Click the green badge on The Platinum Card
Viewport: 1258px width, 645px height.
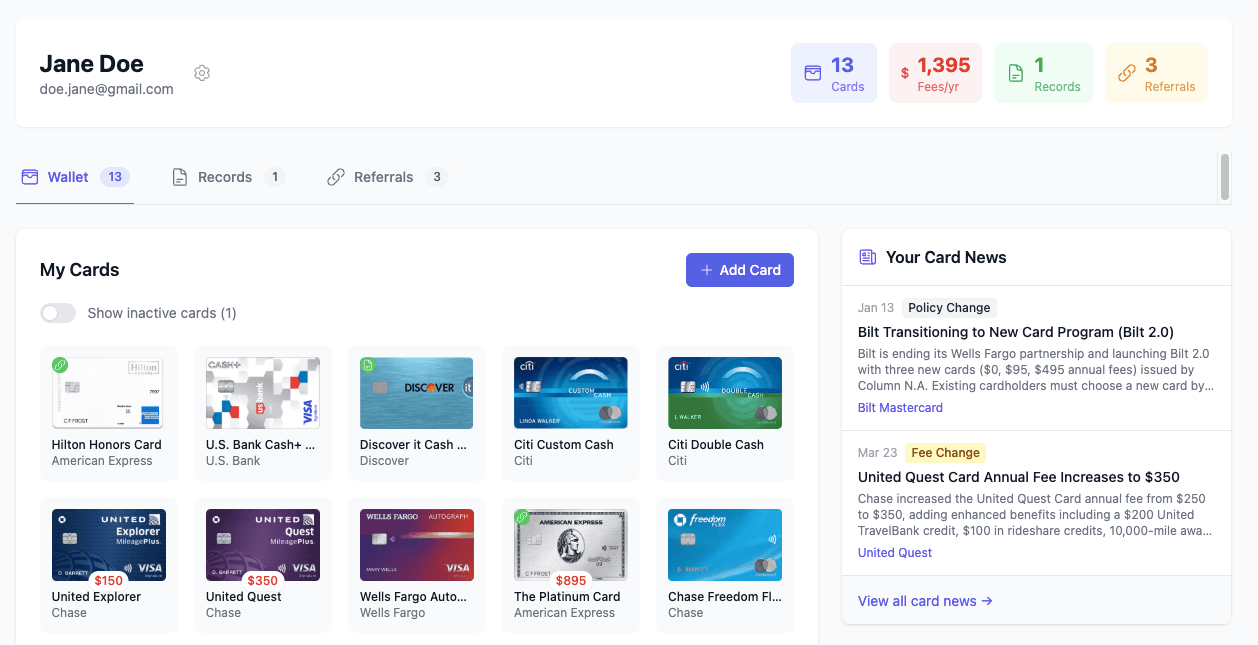[x=522, y=517]
